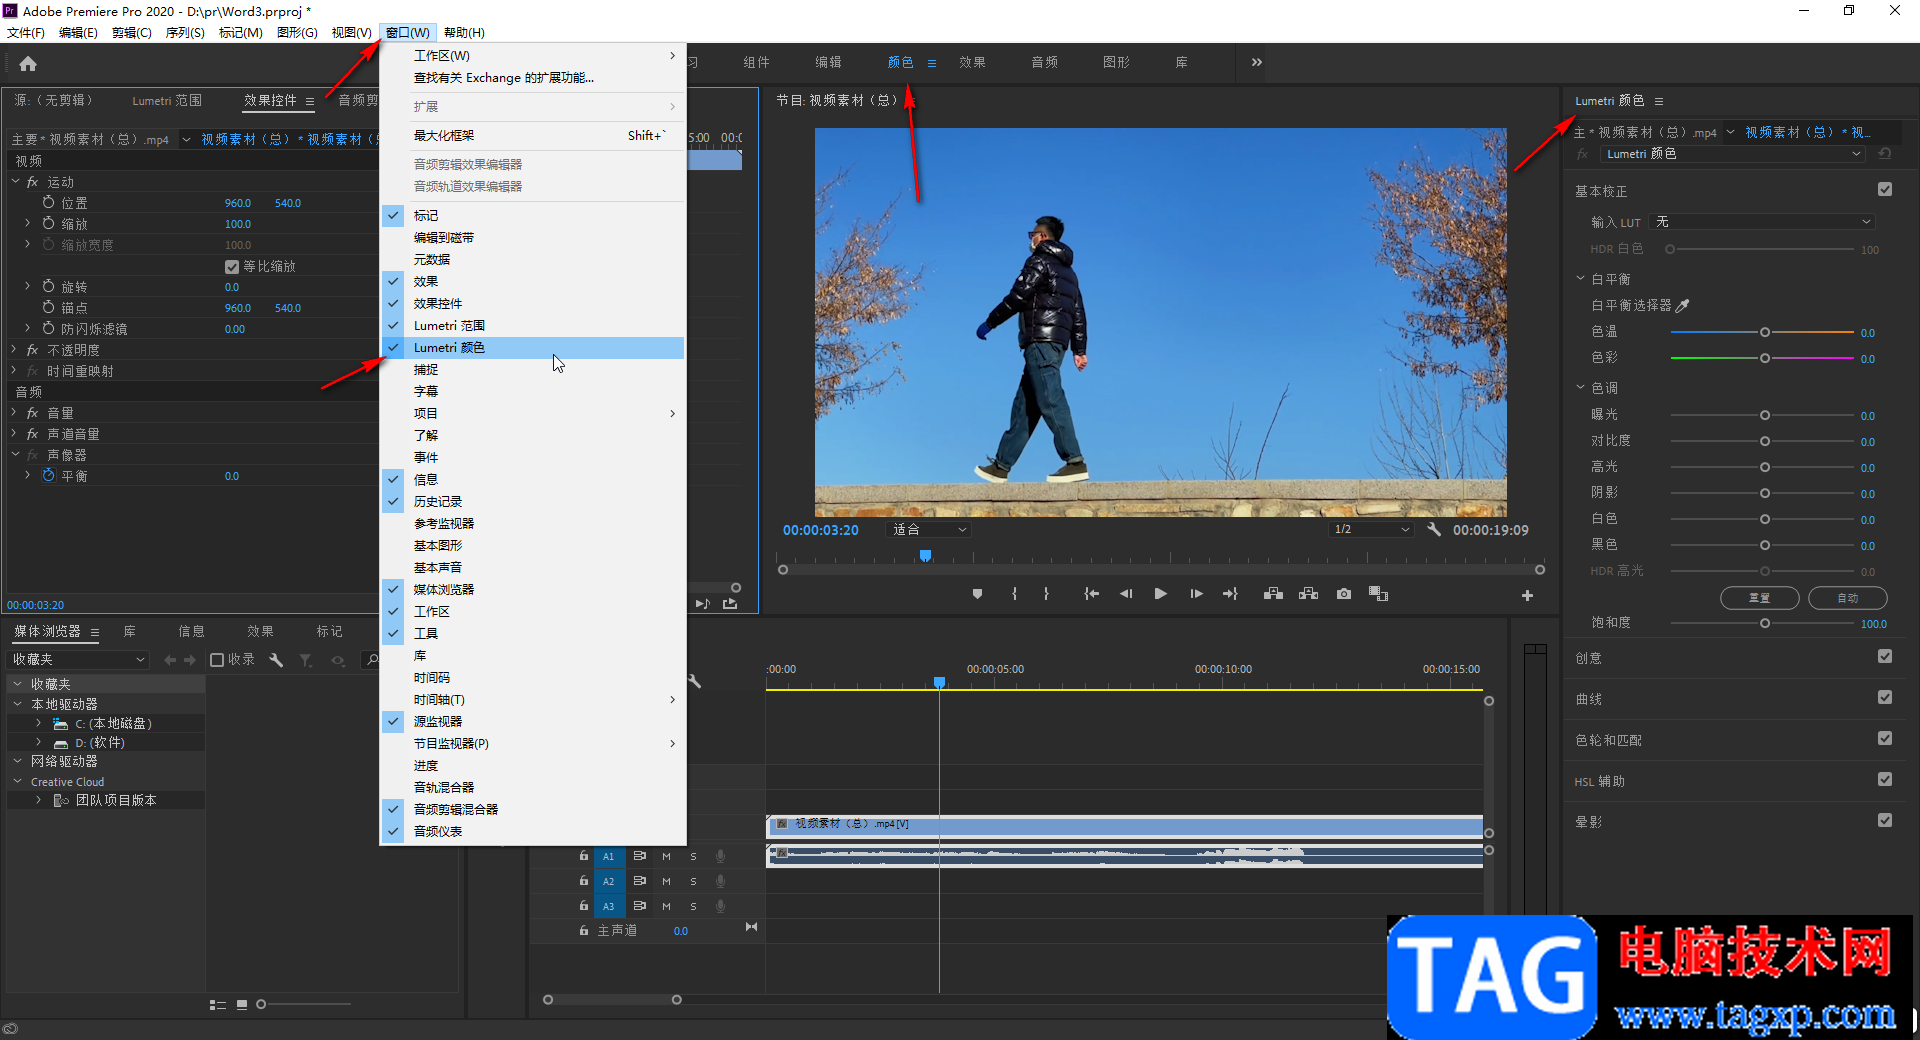Screen dimensions: 1920x1040
Task: Open the zoom level dropdown showing 适合
Action: (x=929, y=529)
